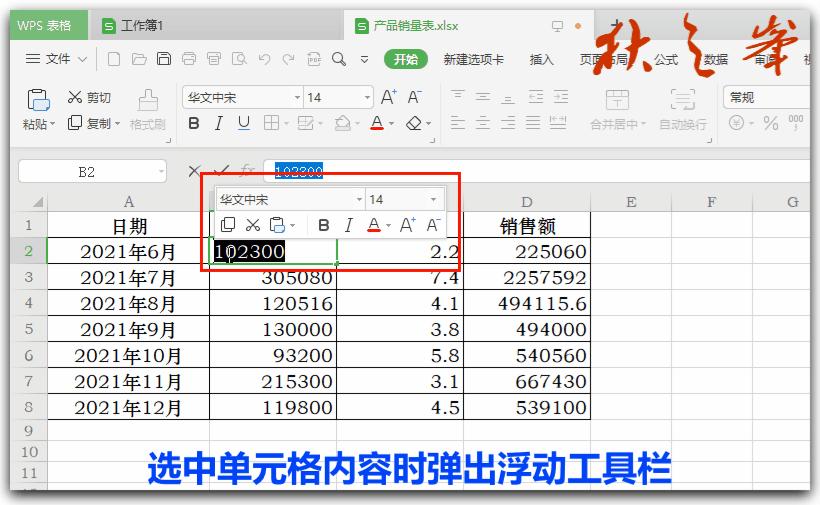The image size is (820, 505).
Task: Toggle bold in the ribbon
Action: [x=193, y=123]
